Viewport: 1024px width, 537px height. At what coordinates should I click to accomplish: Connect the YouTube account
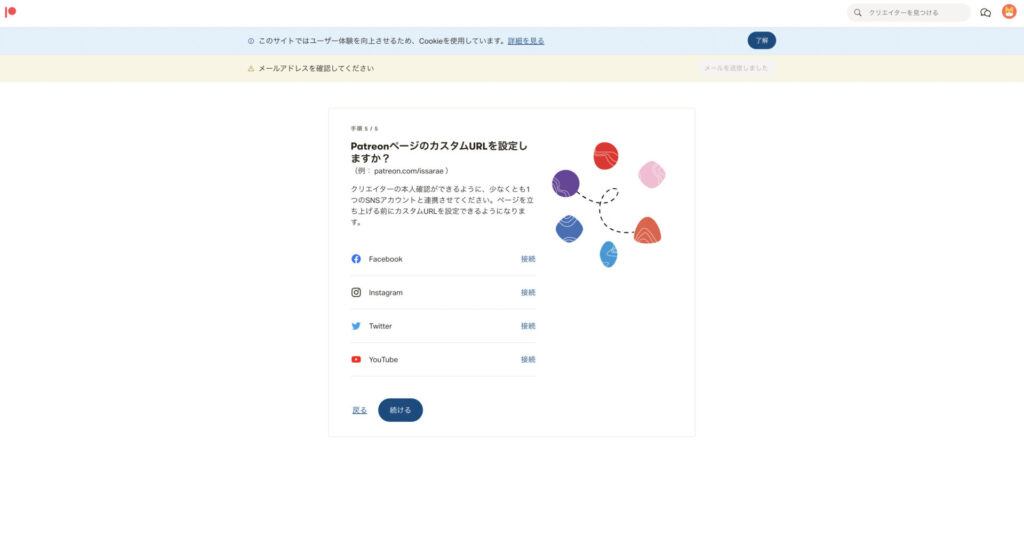(528, 359)
